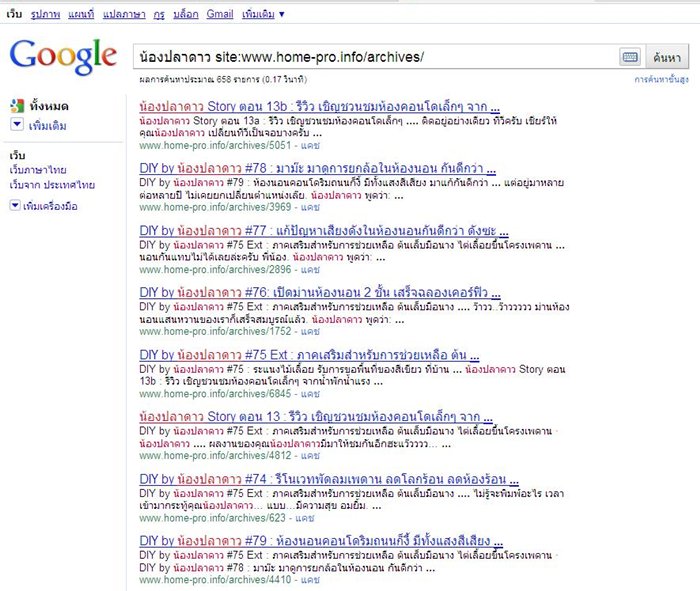Open Gmail in top navigation
Image resolution: width=700 pixels, height=591 pixels.
tap(220, 14)
